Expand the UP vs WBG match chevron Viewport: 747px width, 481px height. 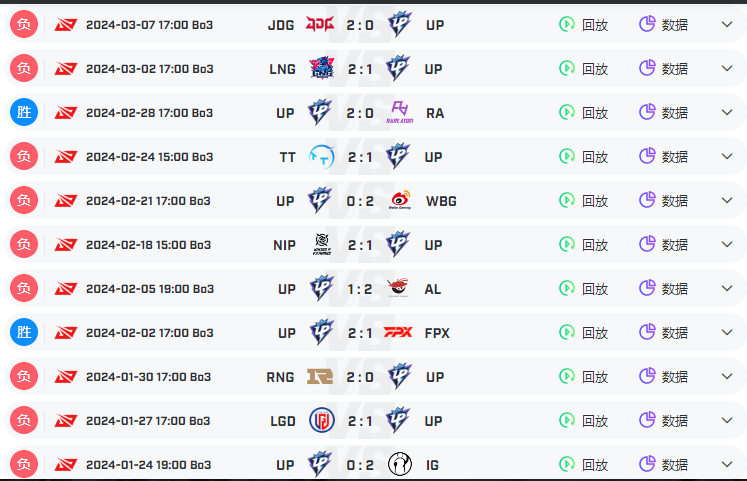tap(727, 200)
